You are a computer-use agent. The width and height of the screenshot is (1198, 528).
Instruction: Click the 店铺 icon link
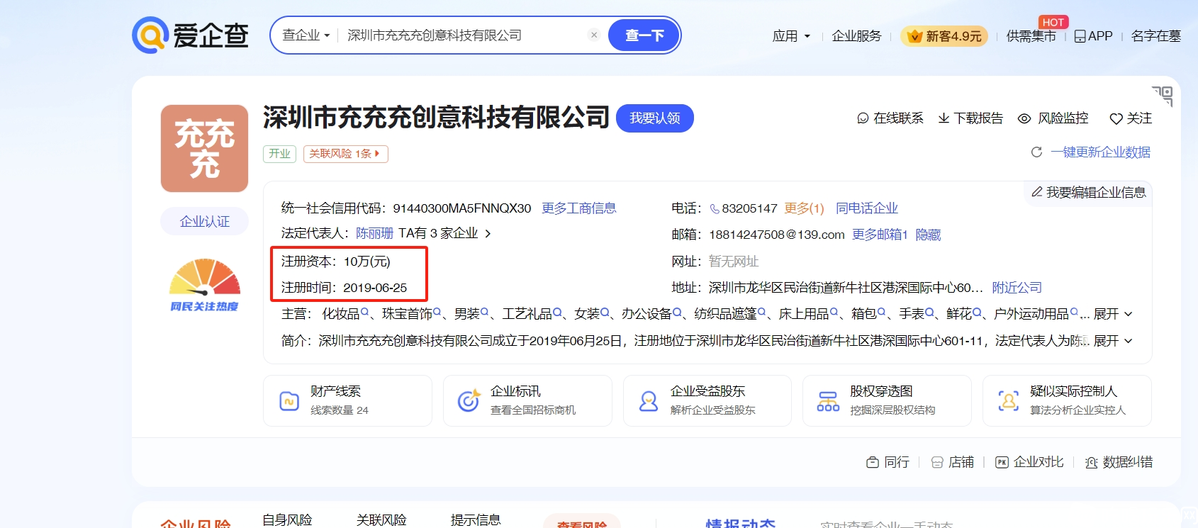click(x=952, y=462)
